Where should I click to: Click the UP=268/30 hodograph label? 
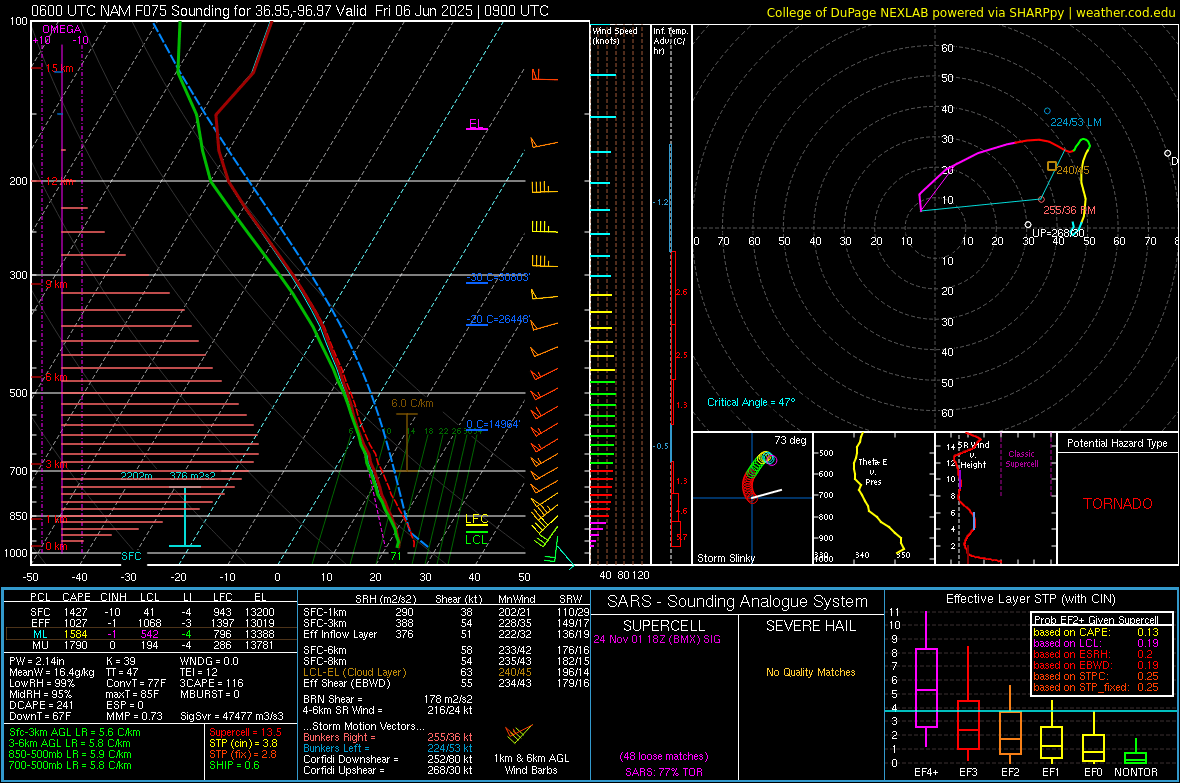[1058, 233]
